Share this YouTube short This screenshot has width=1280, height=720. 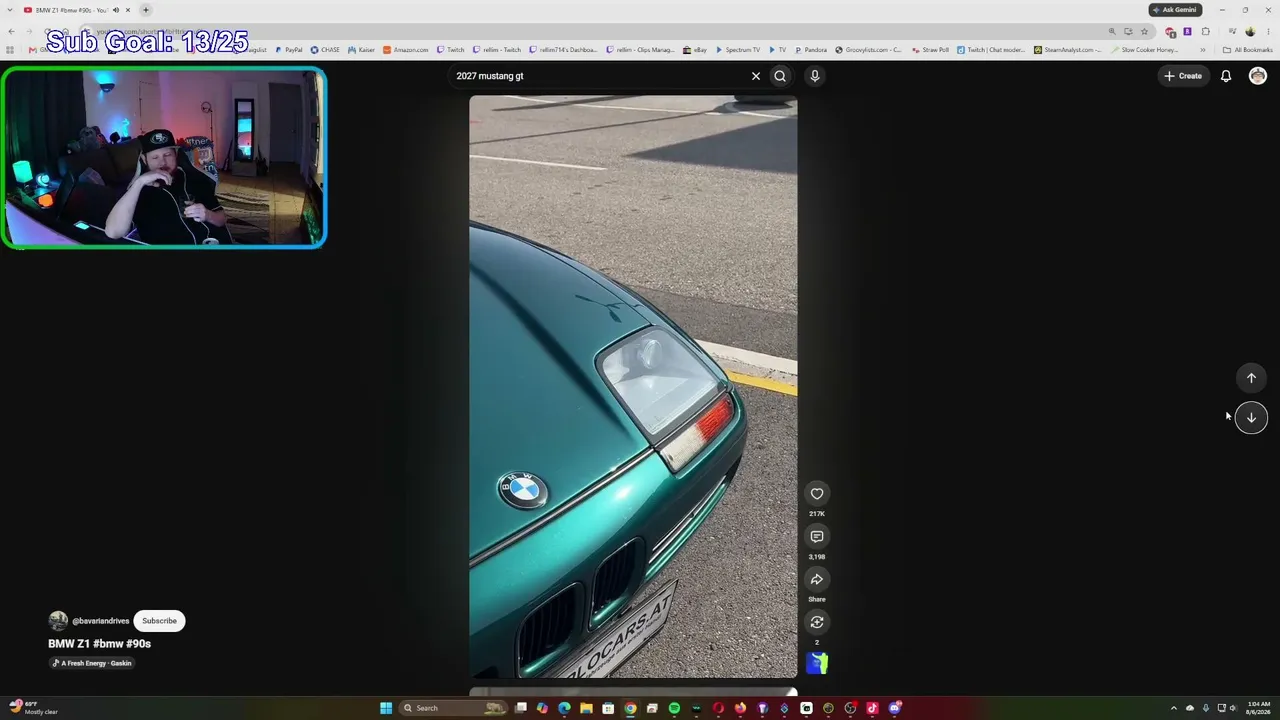[817, 580]
